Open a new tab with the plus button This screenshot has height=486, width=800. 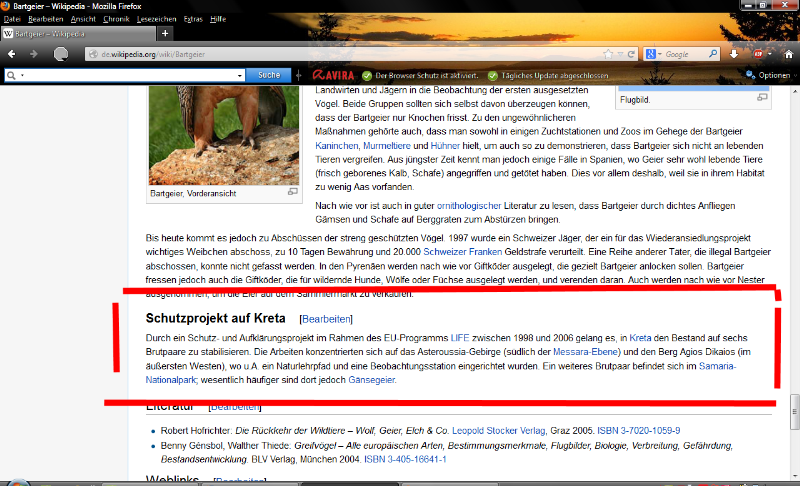click(164, 34)
